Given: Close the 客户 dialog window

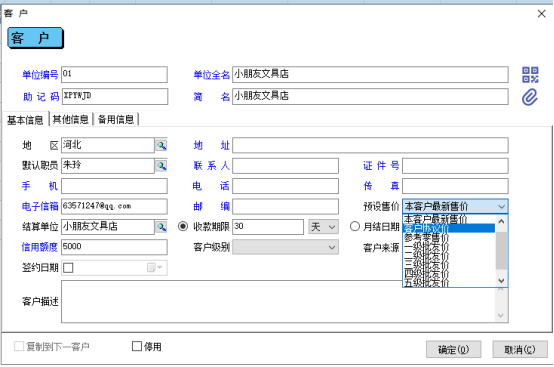Looking at the screenshot, I should point(542,14).
